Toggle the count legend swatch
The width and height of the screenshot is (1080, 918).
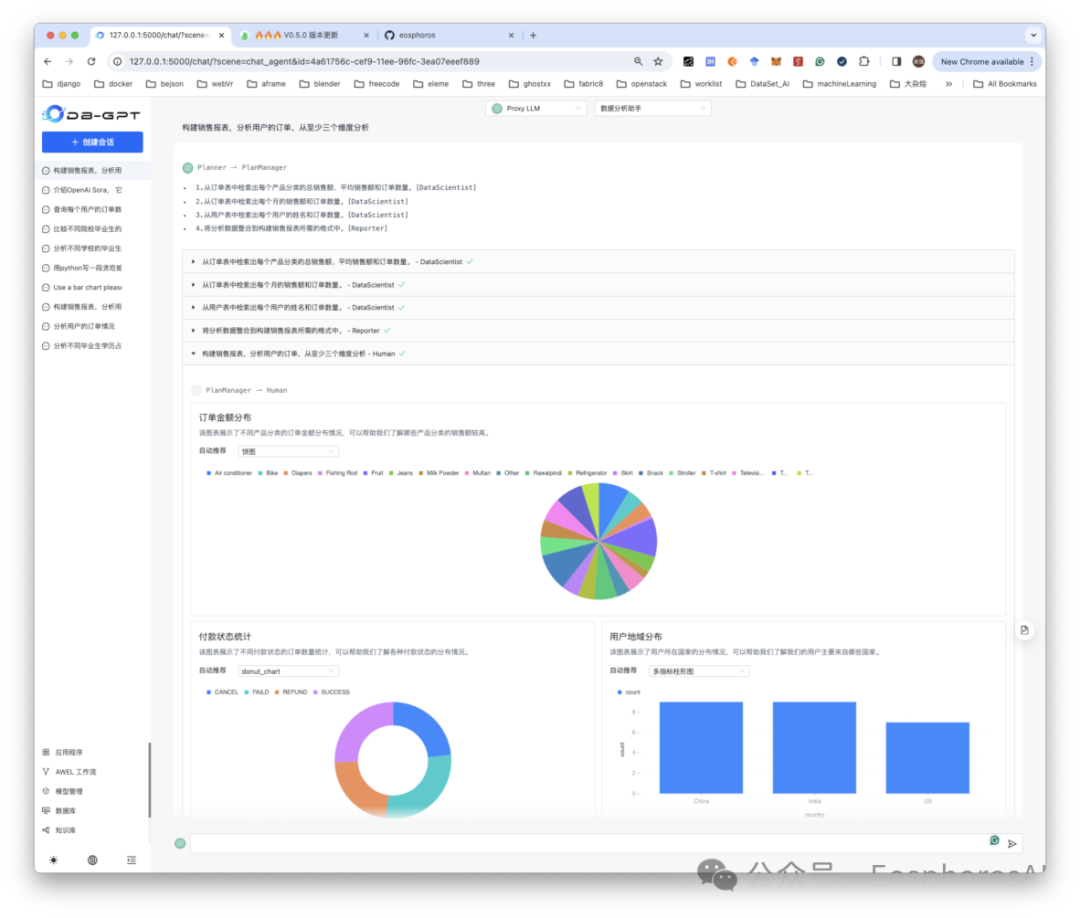pos(619,692)
